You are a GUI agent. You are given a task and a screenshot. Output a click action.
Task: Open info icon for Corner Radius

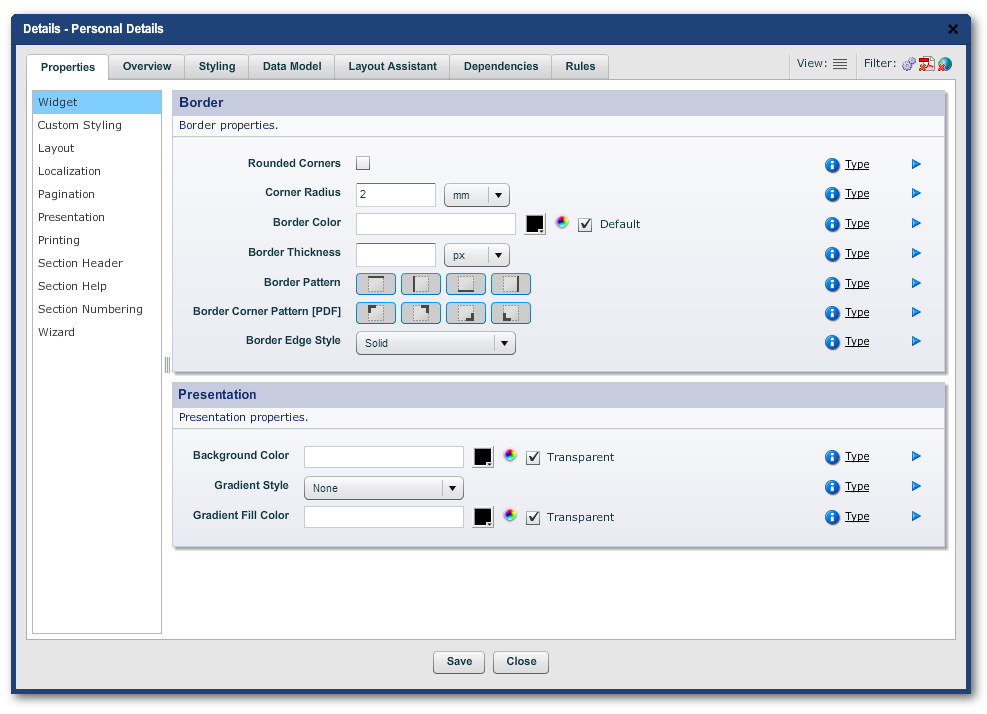pos(832,194)
